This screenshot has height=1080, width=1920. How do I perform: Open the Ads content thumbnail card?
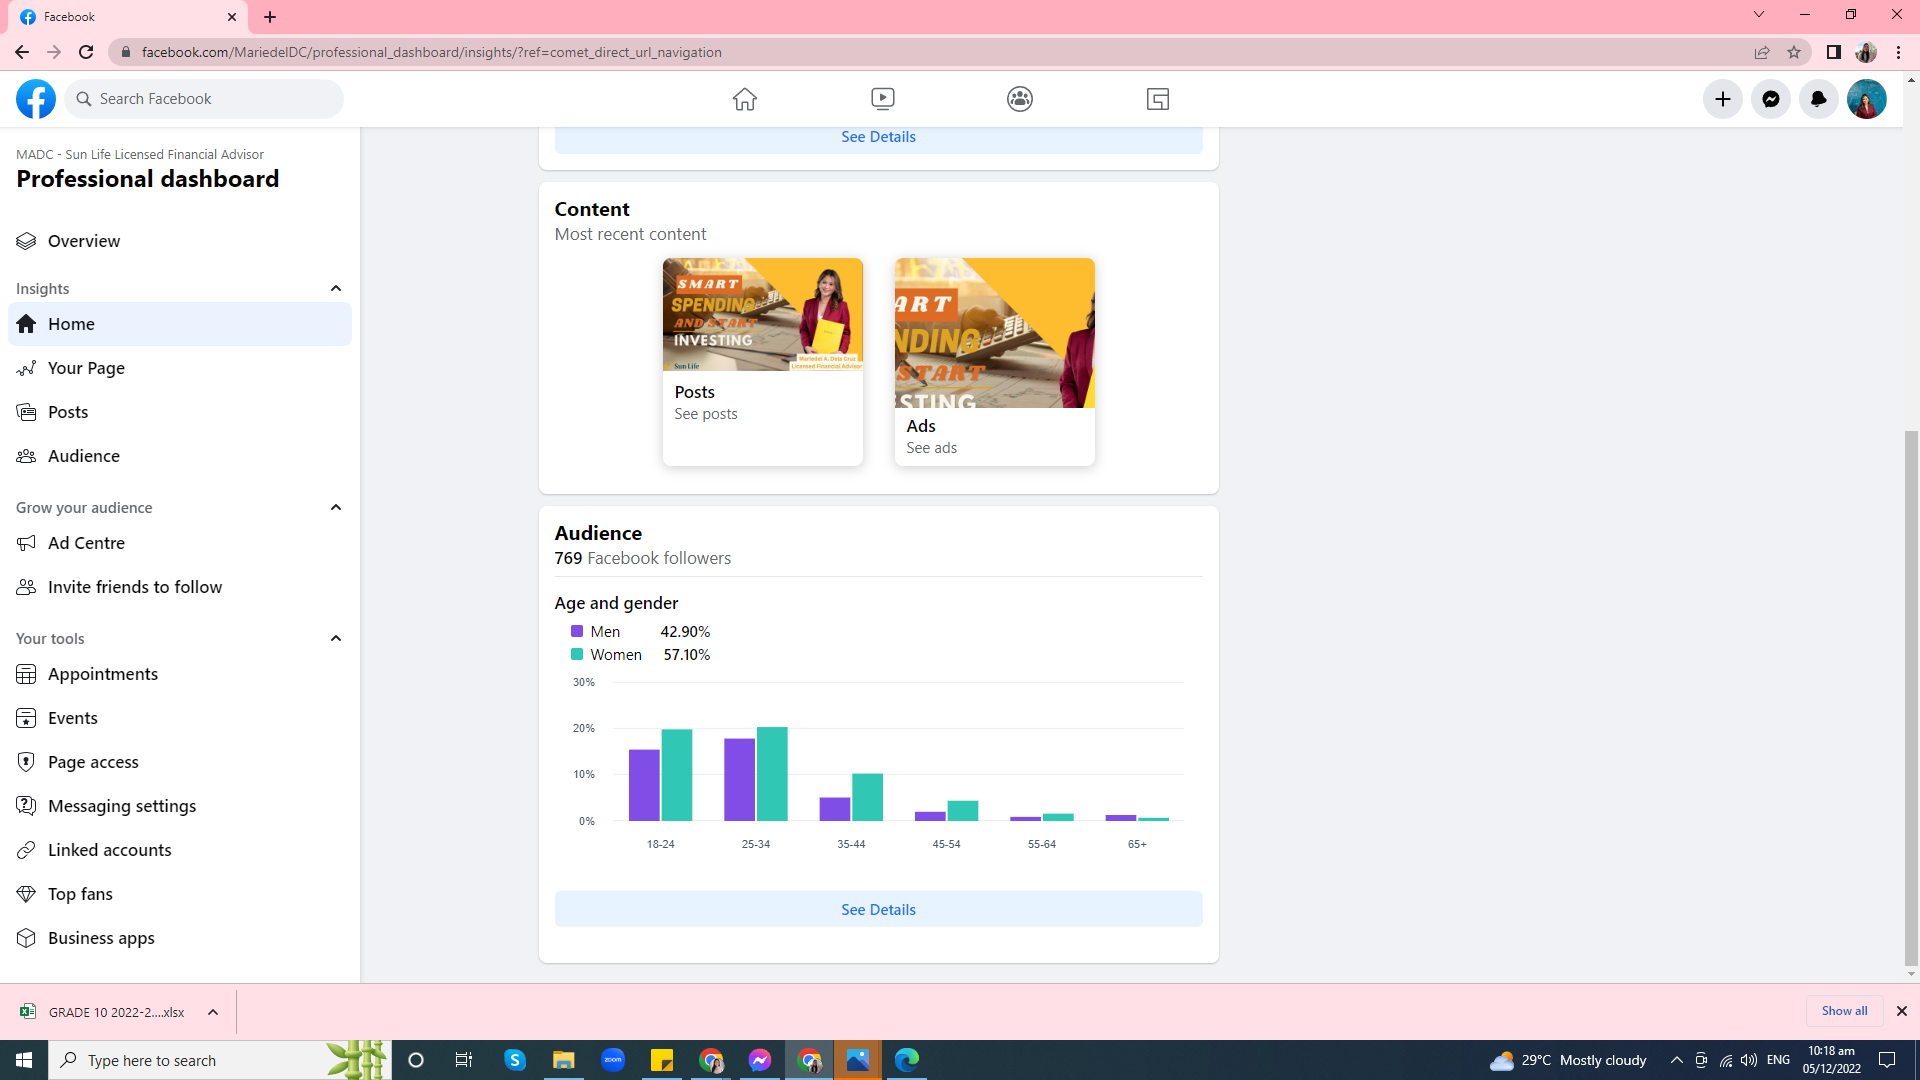994,361
